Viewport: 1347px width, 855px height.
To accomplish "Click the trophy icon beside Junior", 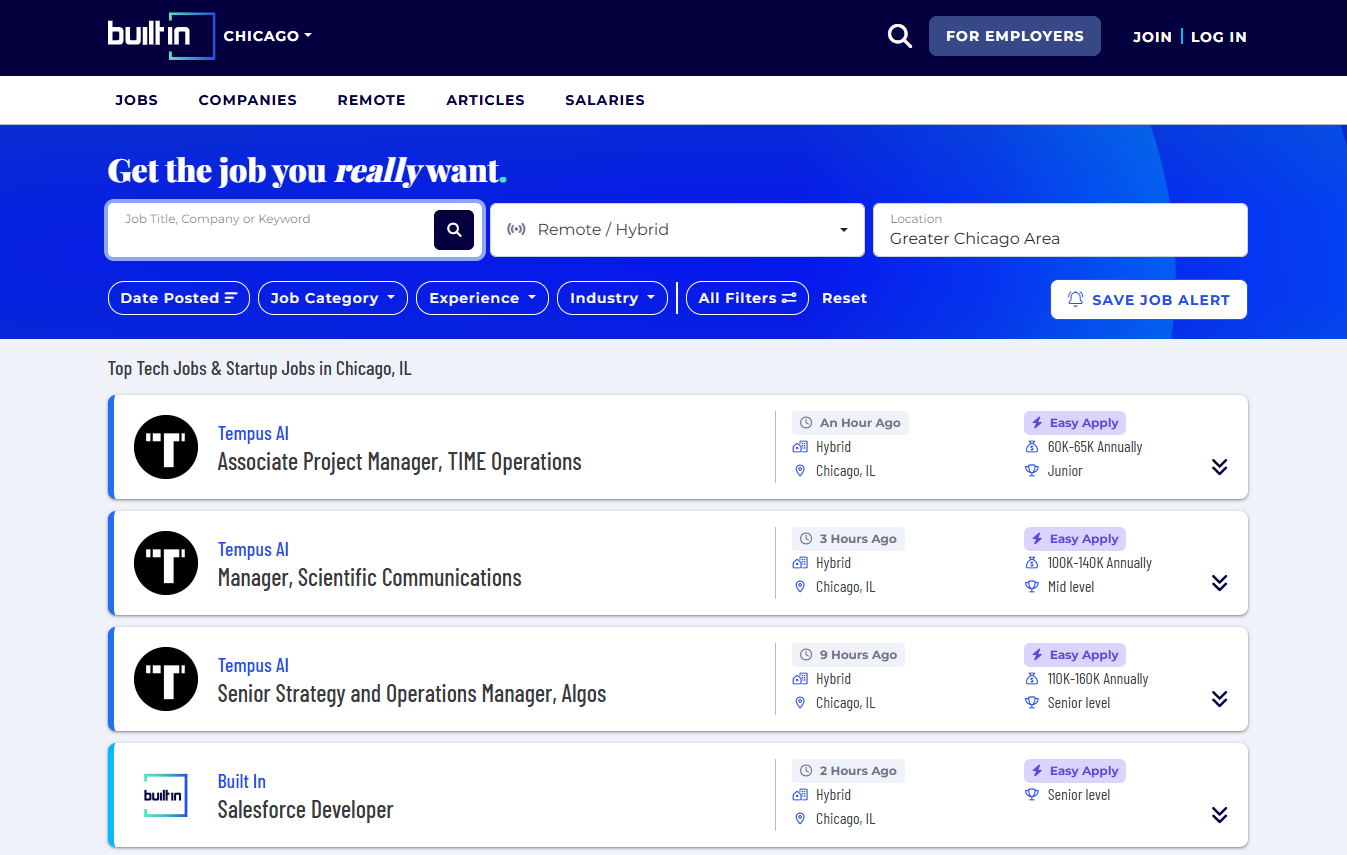I will (1032, 471).
